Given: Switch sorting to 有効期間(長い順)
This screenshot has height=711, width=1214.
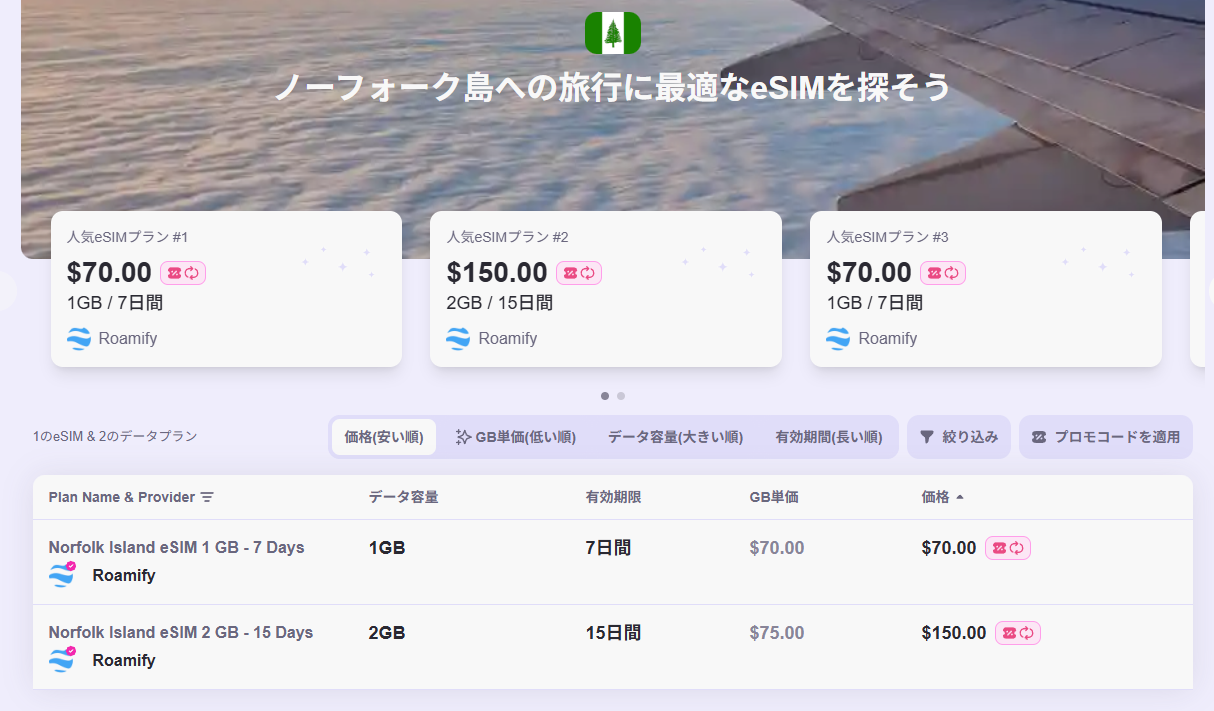Looking at the screenshot, I should click(828, 437).
